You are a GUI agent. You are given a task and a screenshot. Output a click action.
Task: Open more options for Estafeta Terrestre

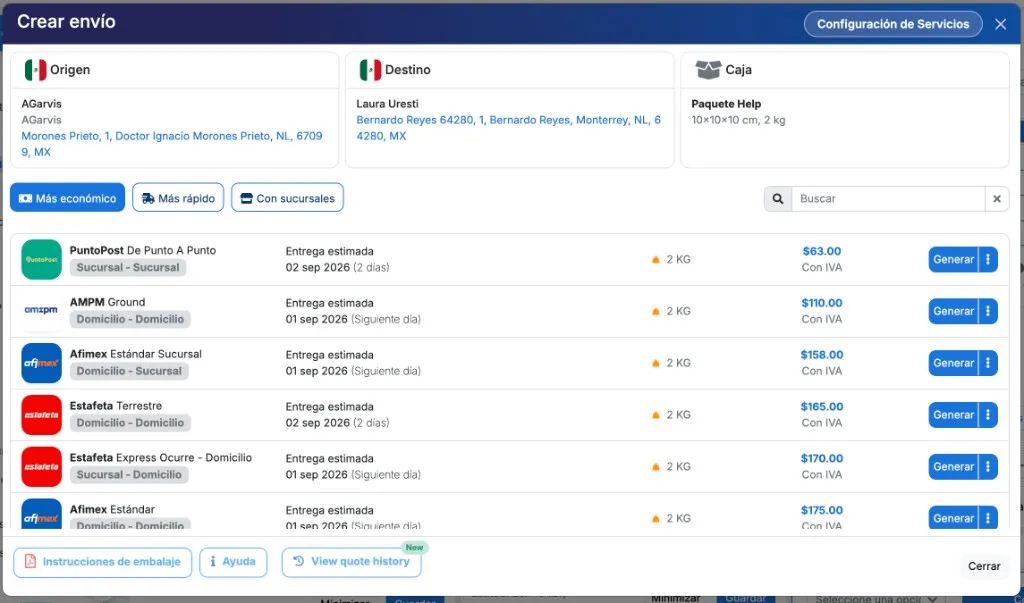click(x=988, y=415)
